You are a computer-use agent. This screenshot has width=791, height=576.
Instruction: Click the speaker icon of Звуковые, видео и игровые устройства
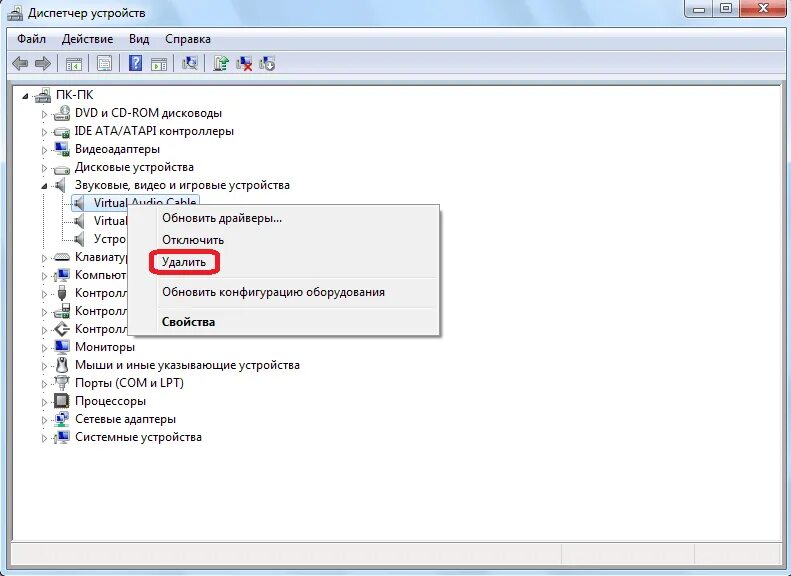(x=61, y=185)
